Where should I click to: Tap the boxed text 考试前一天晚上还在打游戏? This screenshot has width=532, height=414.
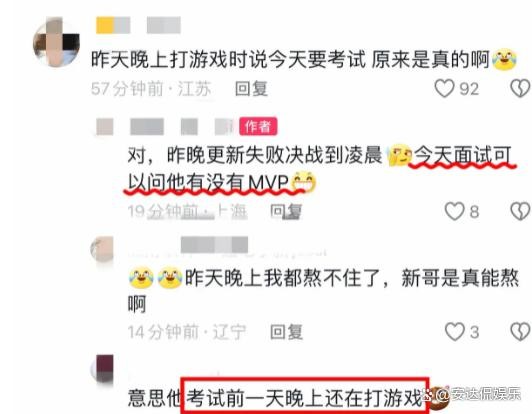pyautogui.click(x=304, y=397)
